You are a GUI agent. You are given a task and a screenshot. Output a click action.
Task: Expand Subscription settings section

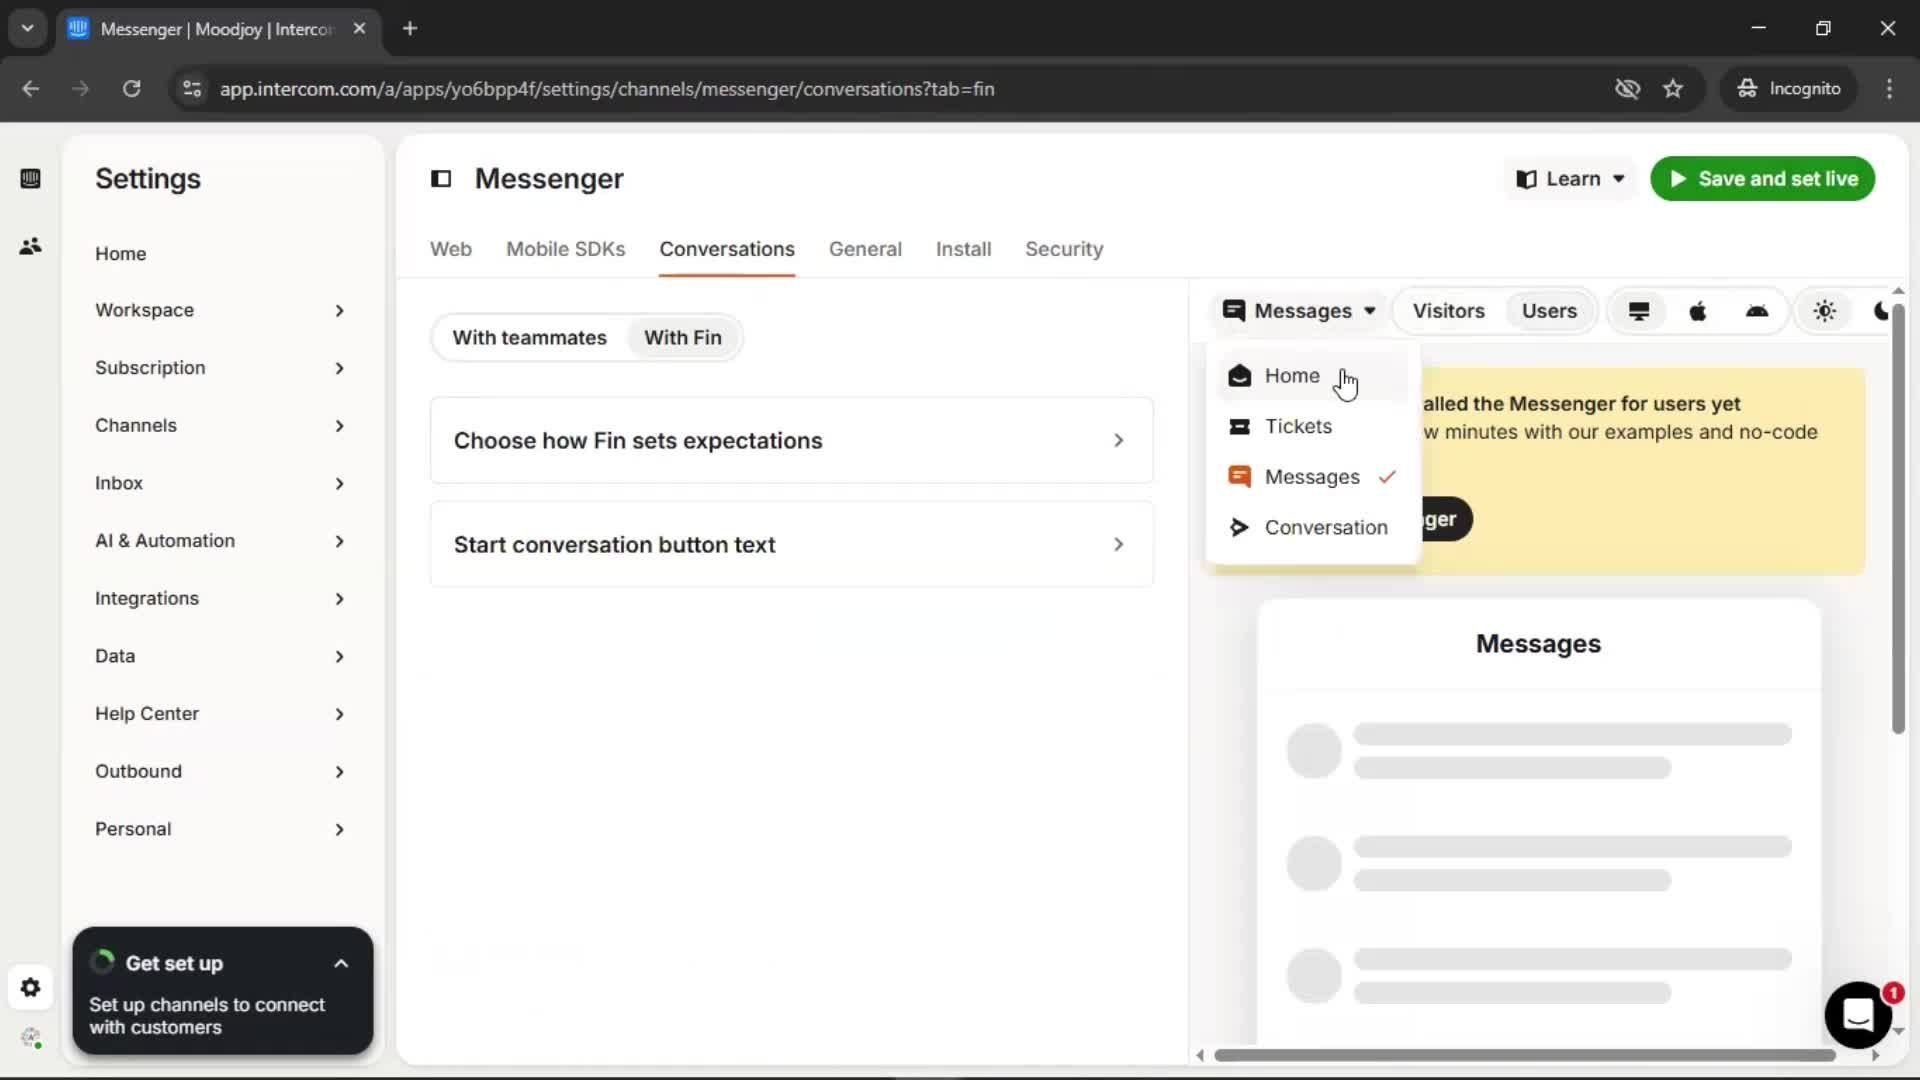[221, 368]
